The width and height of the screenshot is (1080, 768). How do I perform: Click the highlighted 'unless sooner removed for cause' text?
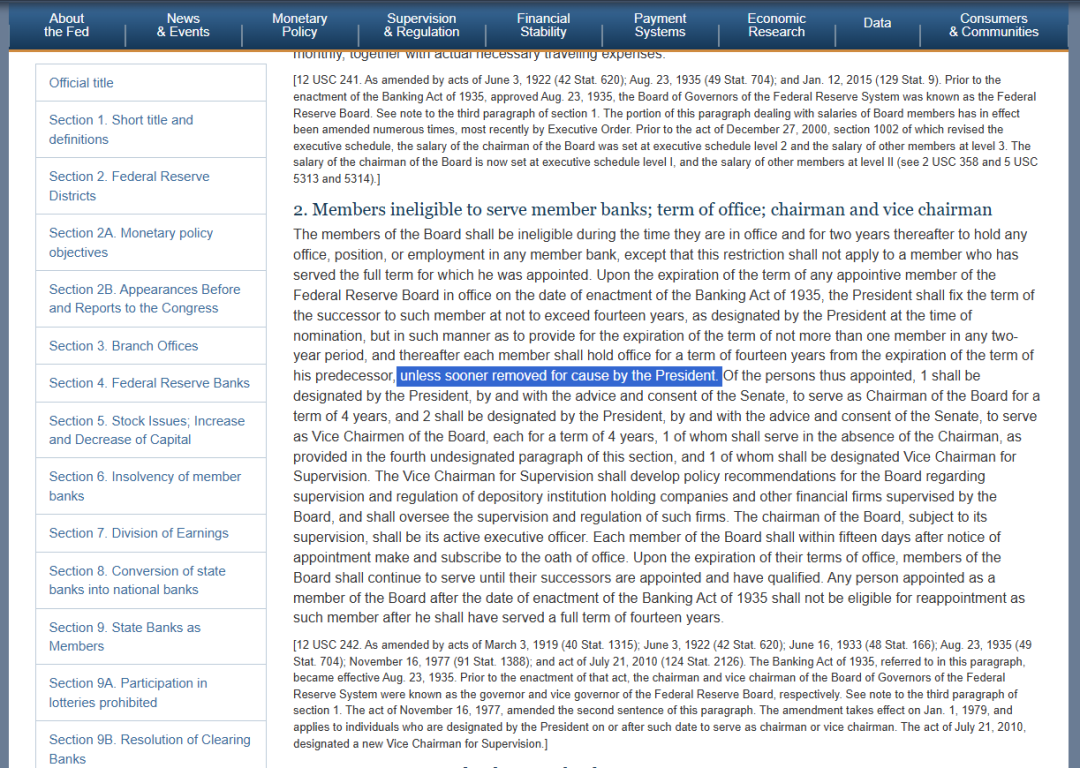[559, 376]
